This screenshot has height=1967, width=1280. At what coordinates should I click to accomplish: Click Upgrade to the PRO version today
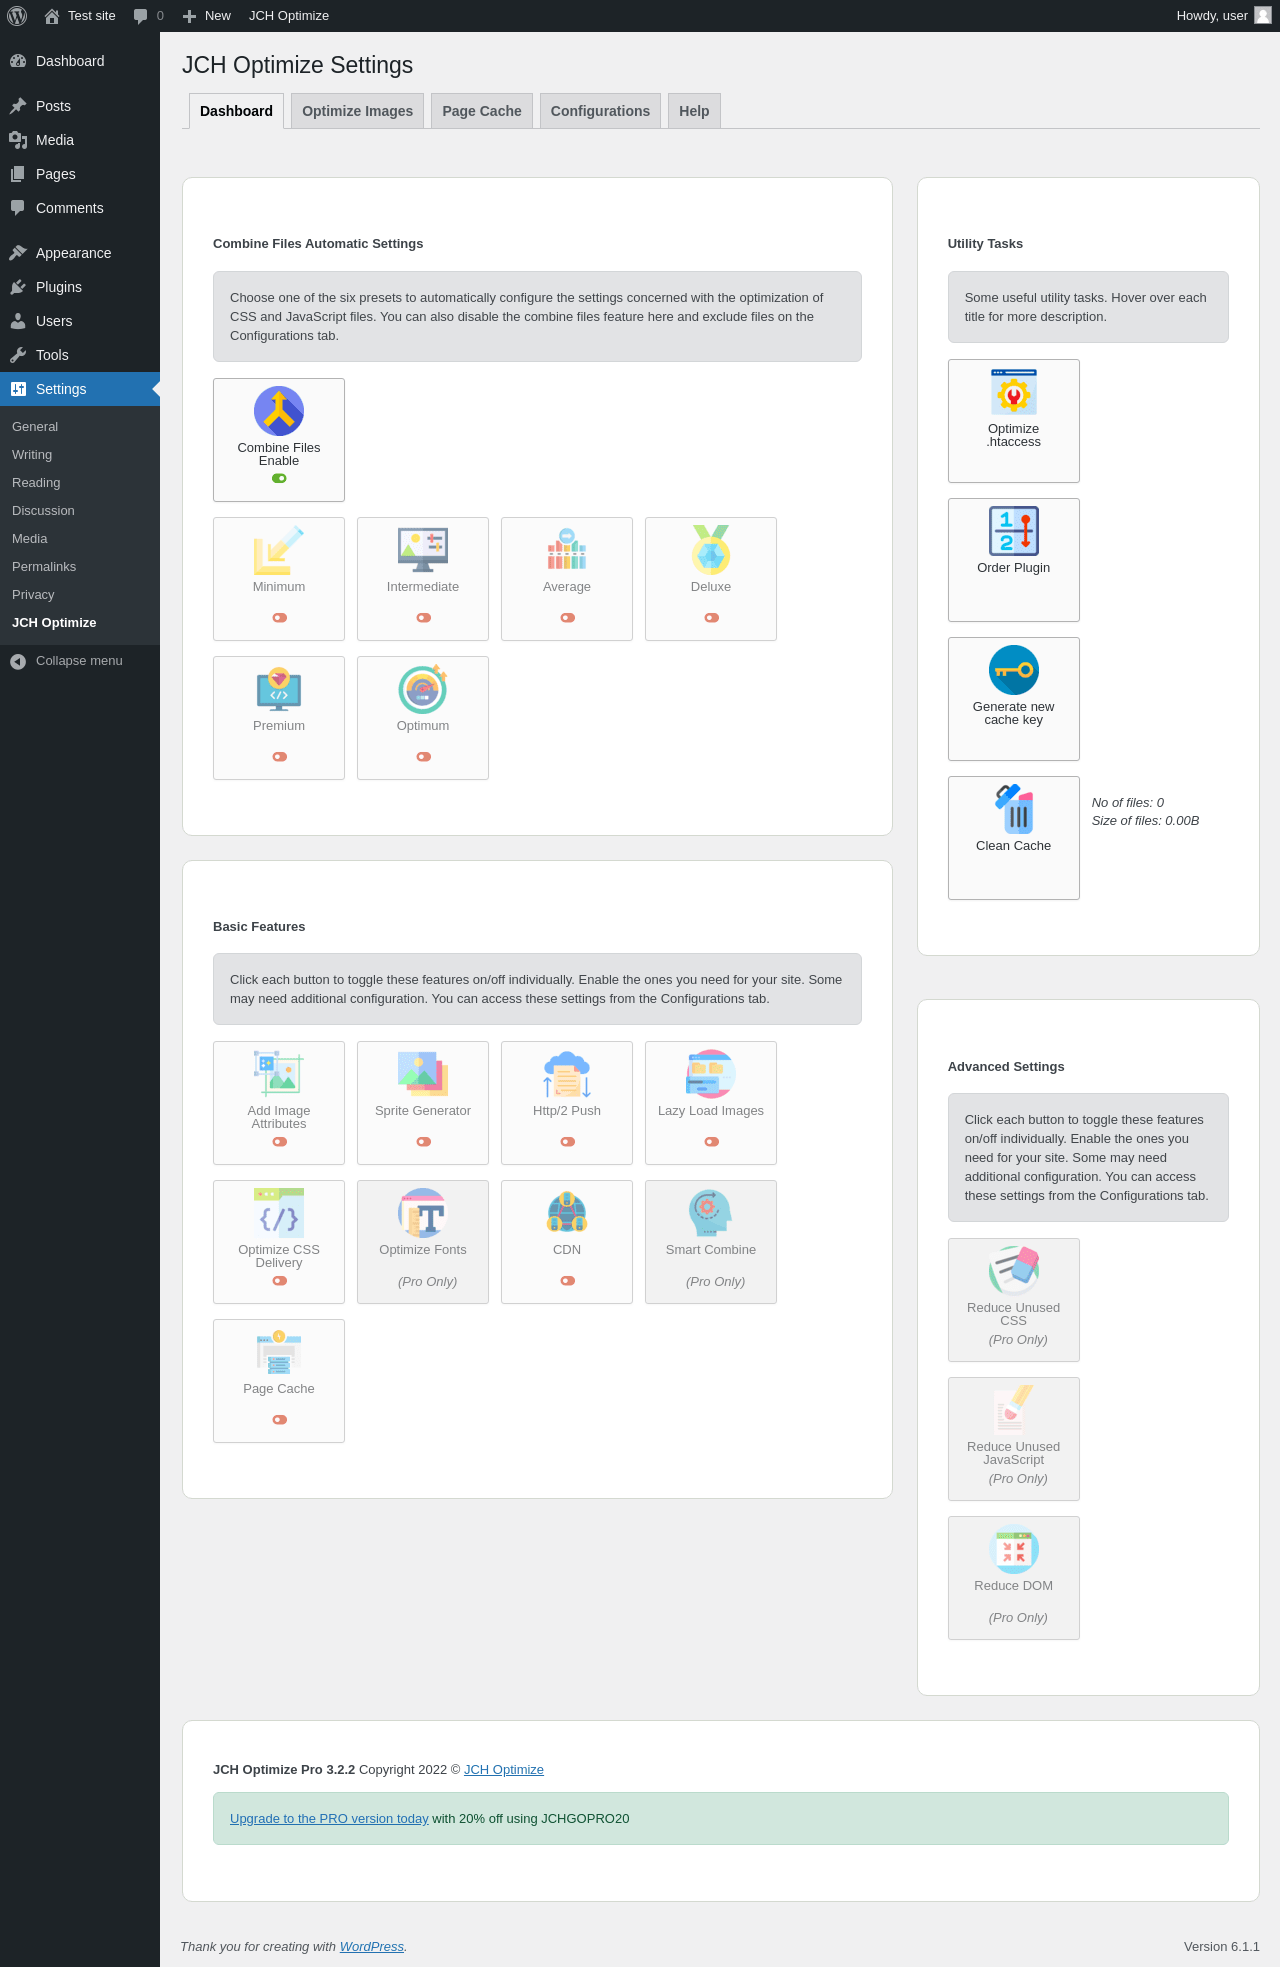click(329, 1818)
